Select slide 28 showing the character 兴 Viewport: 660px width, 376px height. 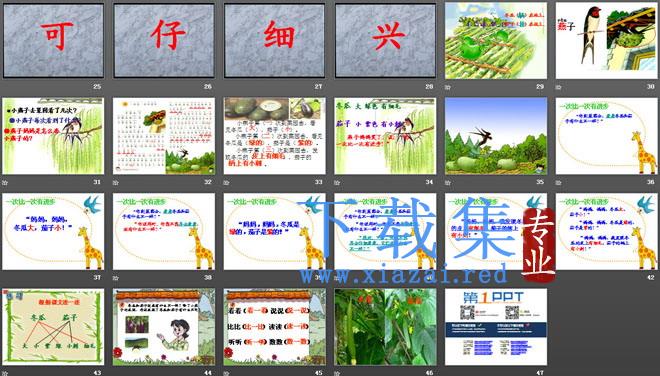pyautogui.click(x=385, y=40)
